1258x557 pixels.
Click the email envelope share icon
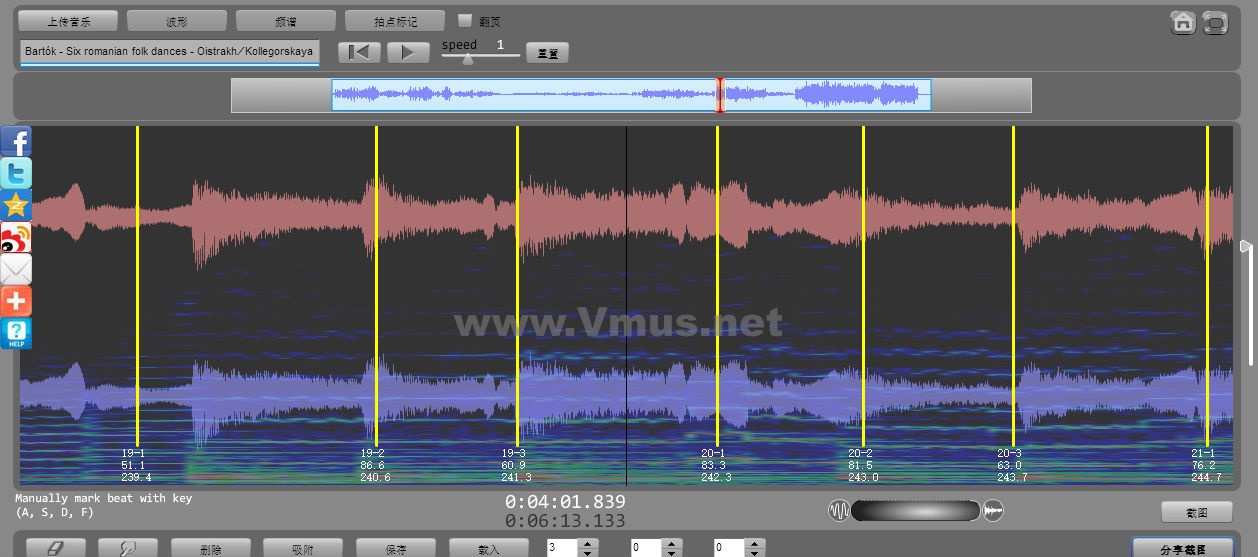[16, 269]
